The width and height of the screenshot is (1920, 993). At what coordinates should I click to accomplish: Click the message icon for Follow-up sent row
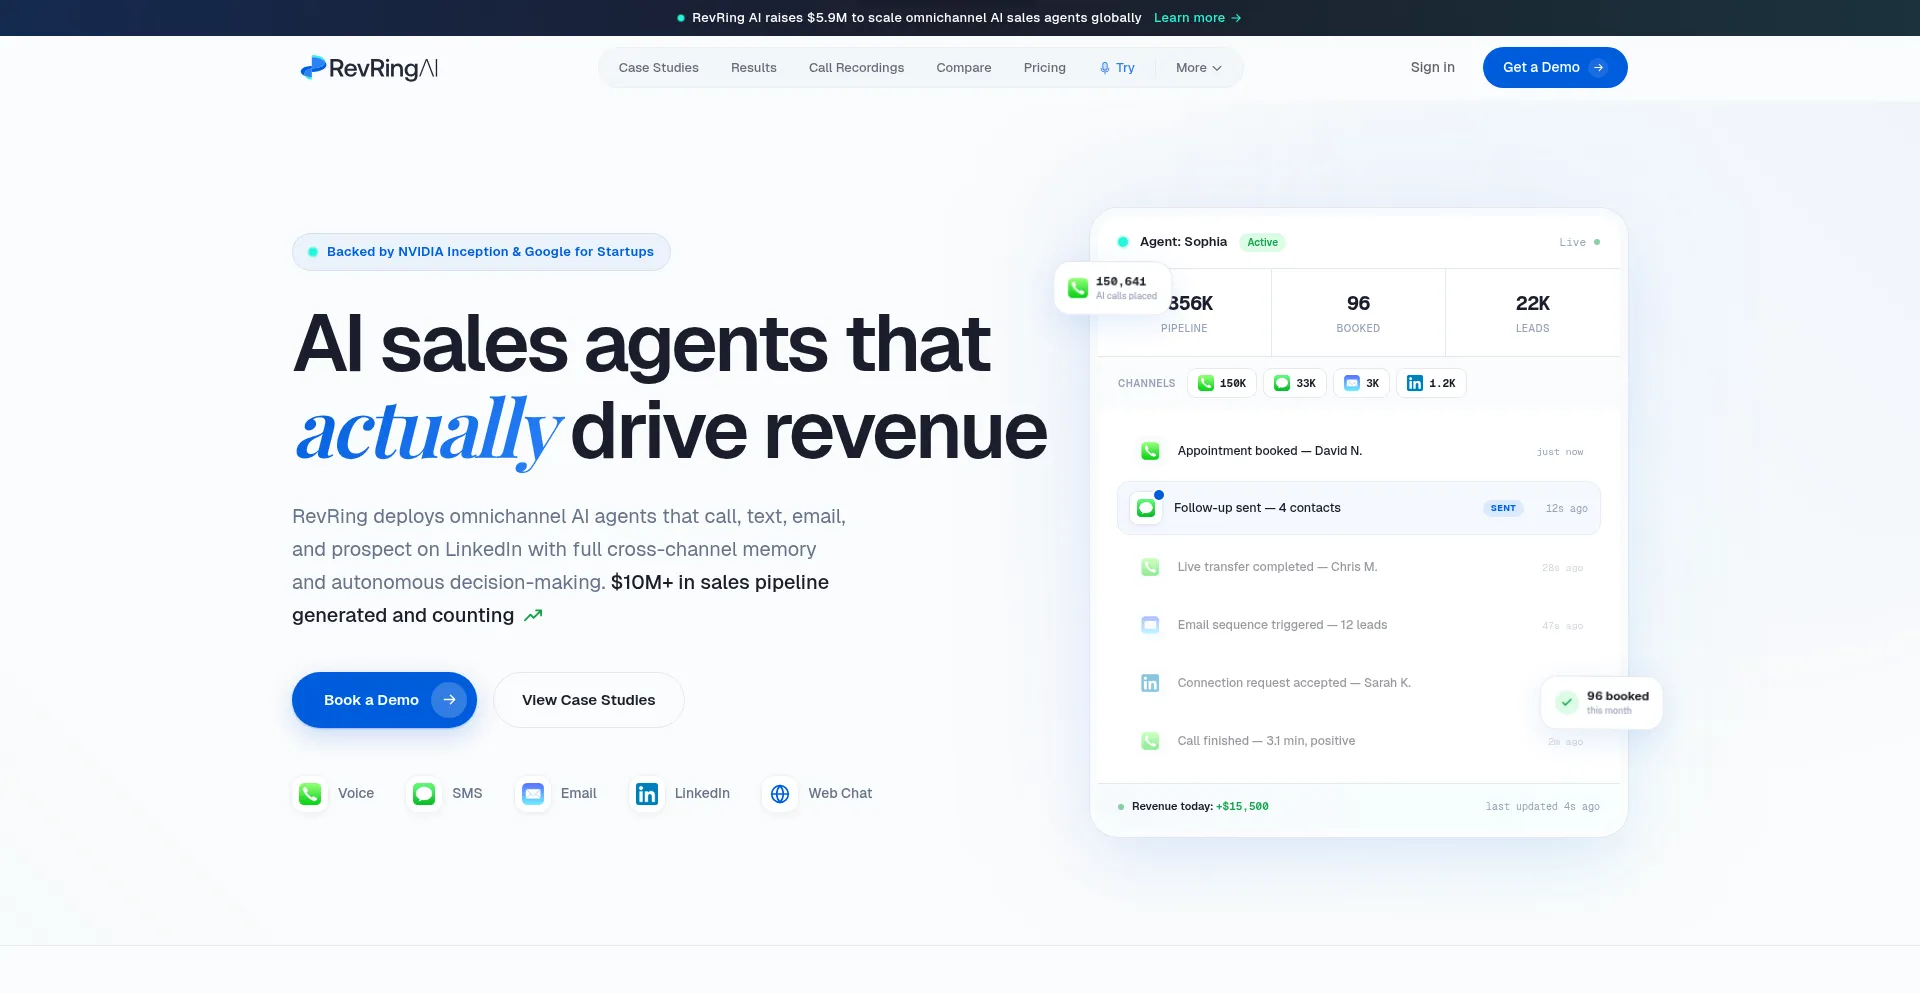coord(1146,508)
